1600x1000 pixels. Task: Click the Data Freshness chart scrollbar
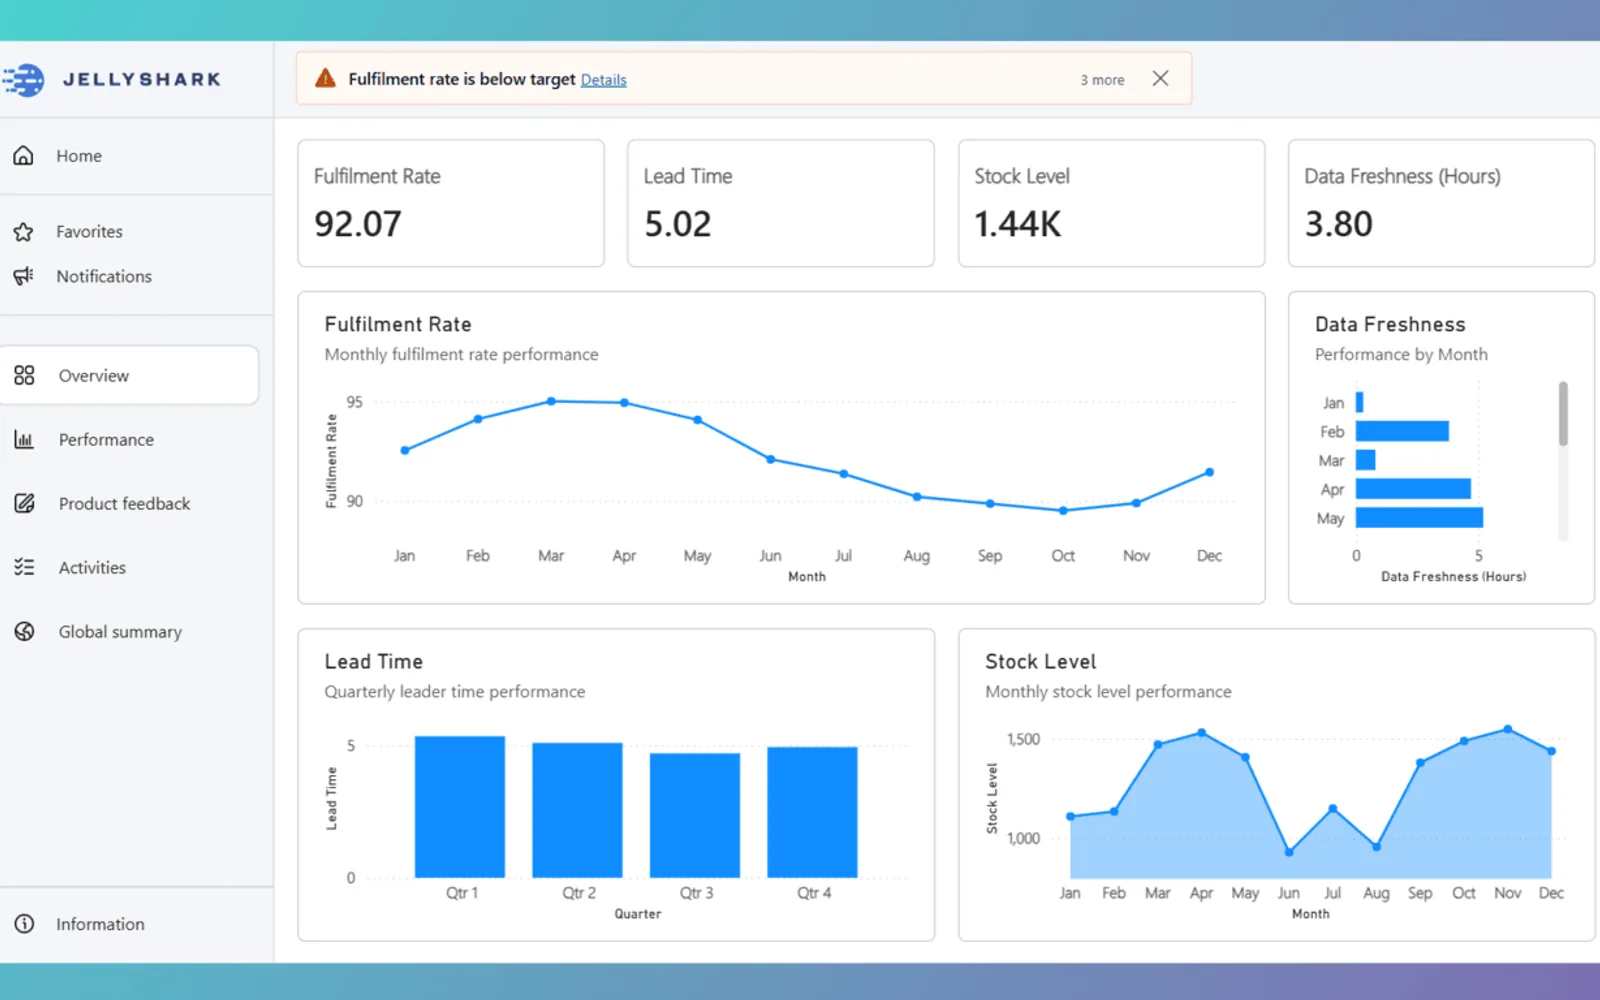point(1563,414)
